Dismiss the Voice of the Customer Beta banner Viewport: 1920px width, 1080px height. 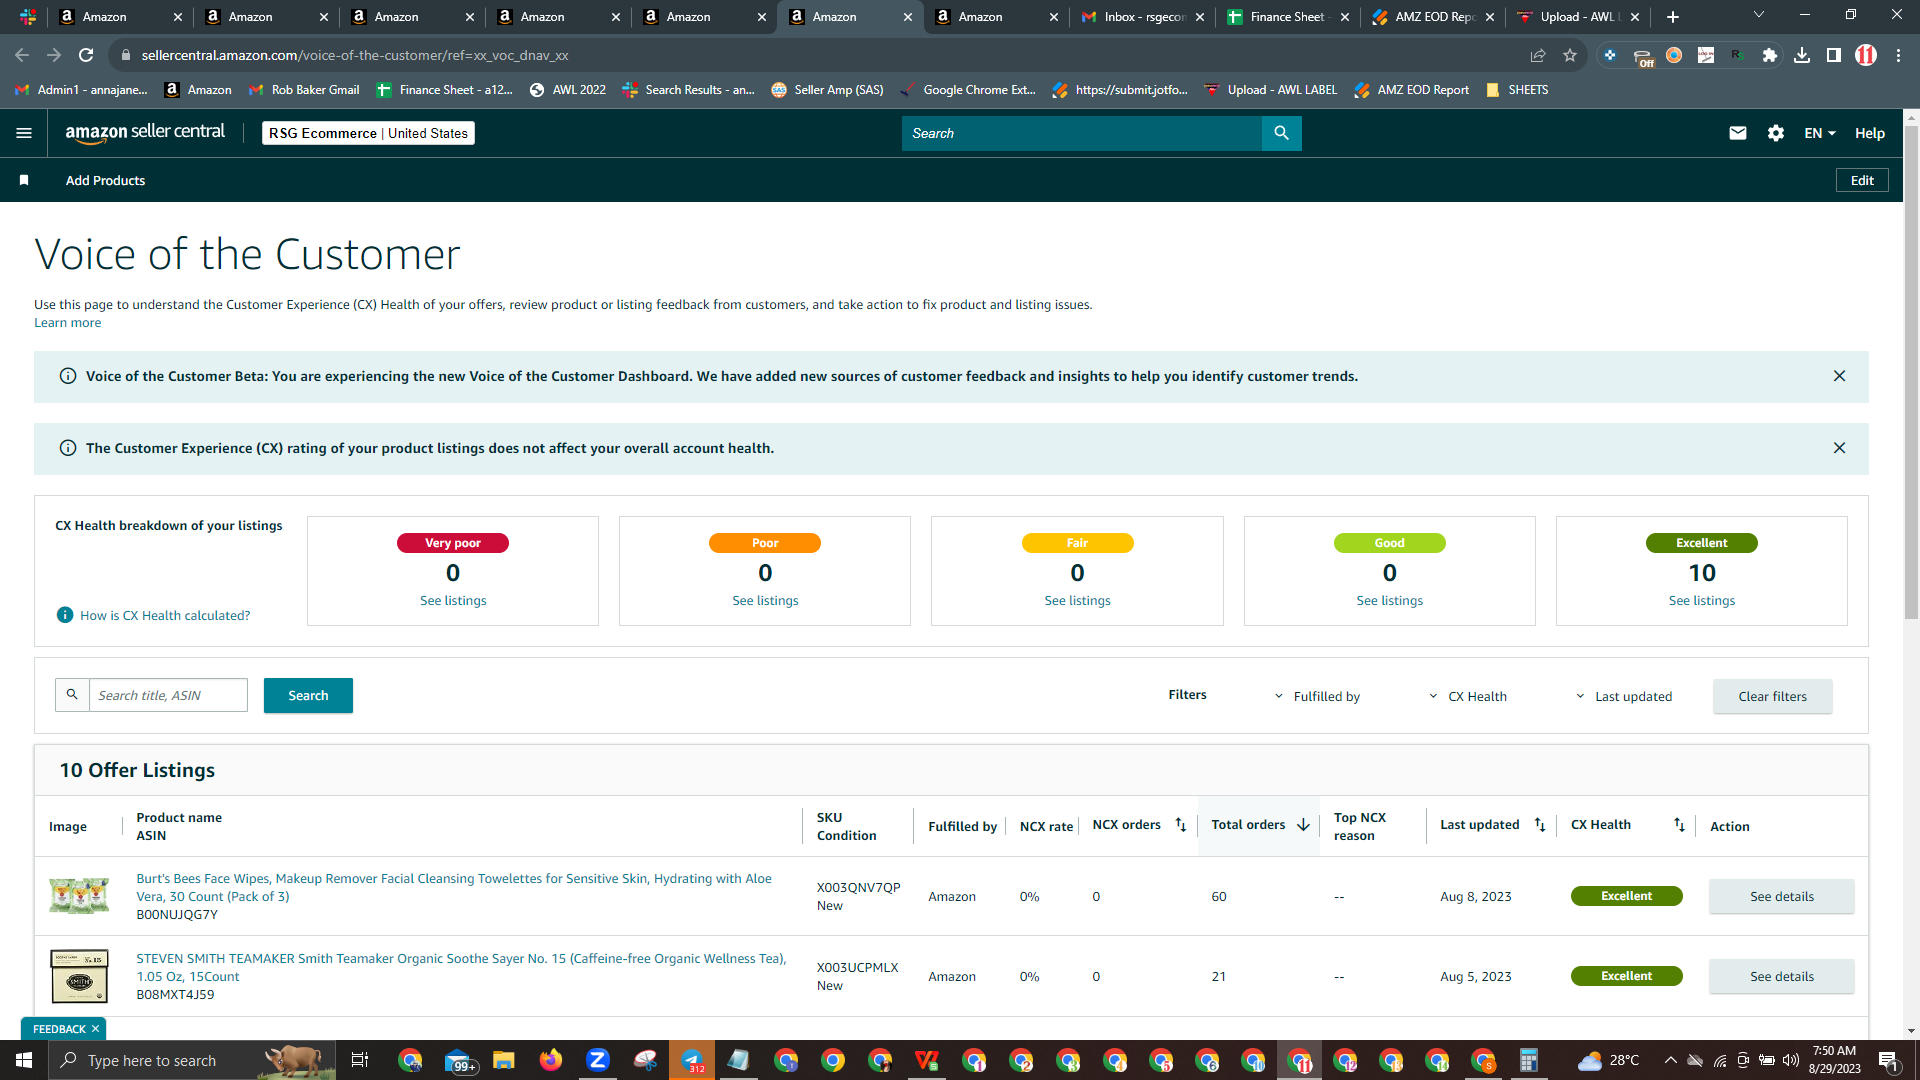(1839, 376)
